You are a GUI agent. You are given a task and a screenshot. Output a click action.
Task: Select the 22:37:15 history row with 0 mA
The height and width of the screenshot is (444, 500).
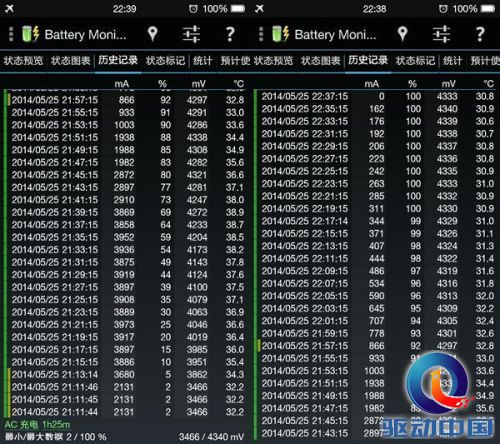378,97
